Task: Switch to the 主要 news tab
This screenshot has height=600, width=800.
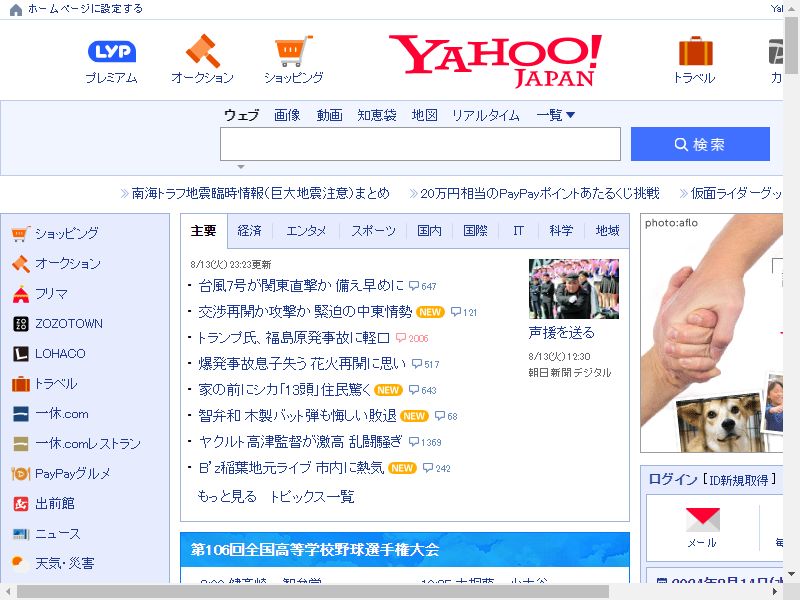Action: tap(204, 231)
